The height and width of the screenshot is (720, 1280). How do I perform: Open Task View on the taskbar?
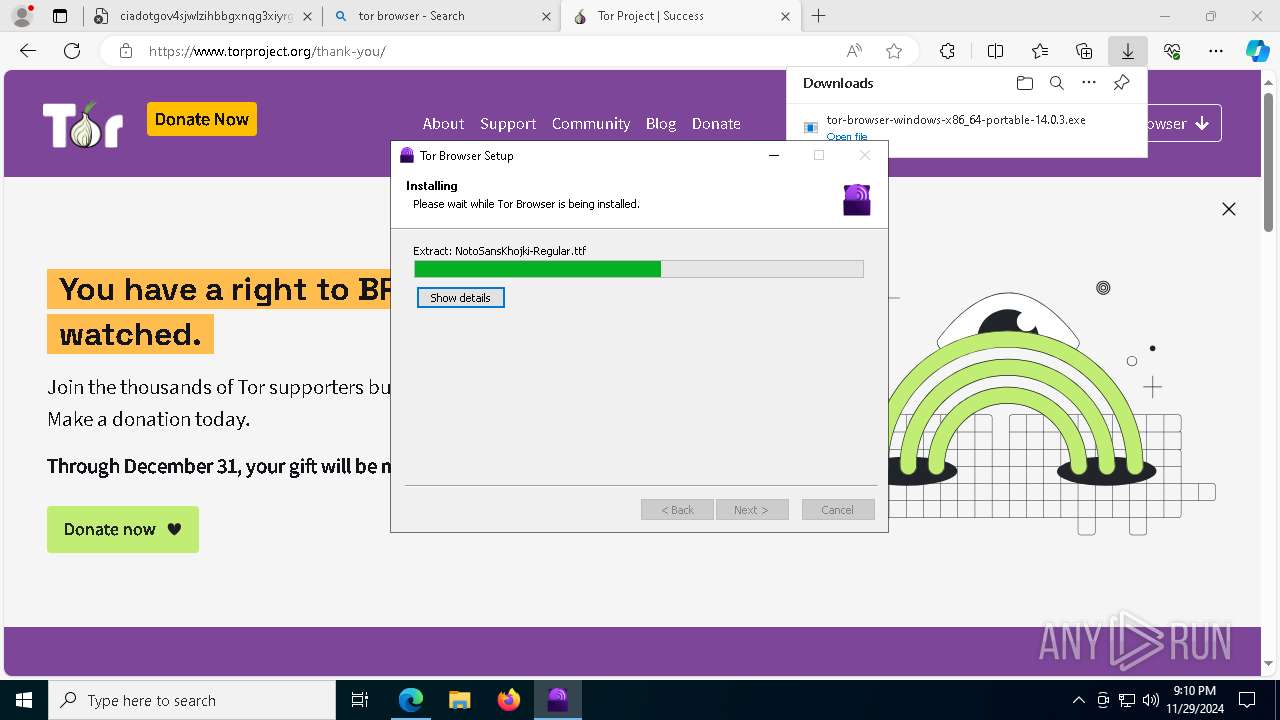[x=360, y=700]
